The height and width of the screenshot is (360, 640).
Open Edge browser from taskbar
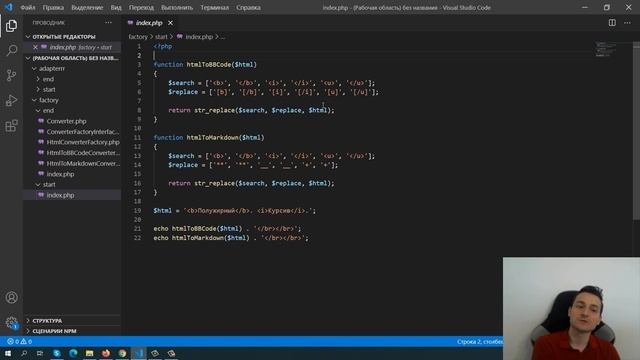pos(73,353)
